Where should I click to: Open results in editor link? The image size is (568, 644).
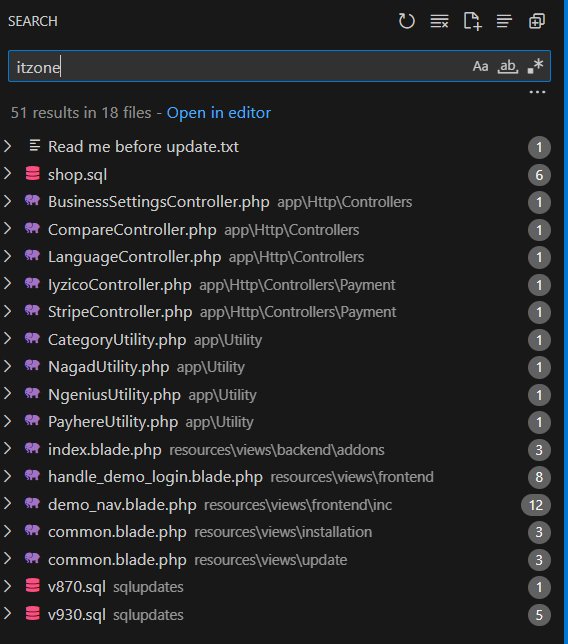coord(218,113)
